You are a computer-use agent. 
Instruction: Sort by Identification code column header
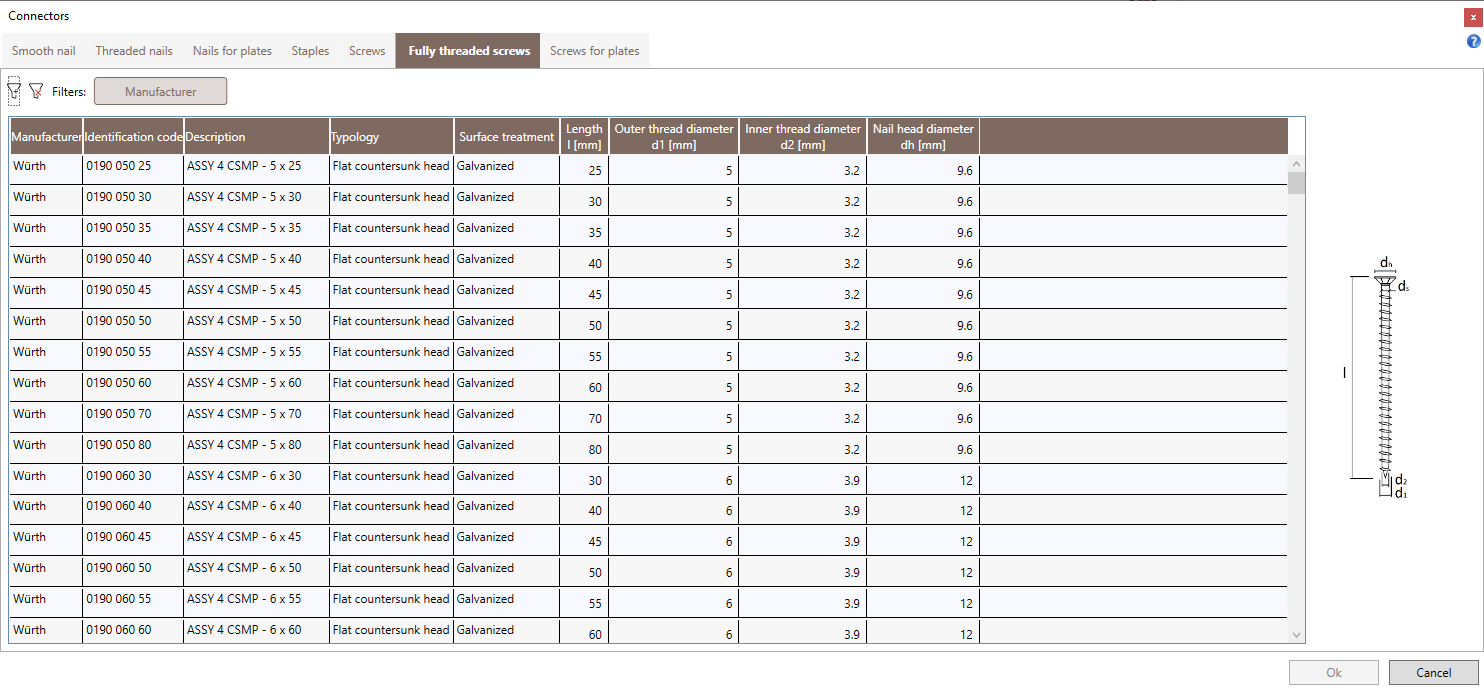134,137
